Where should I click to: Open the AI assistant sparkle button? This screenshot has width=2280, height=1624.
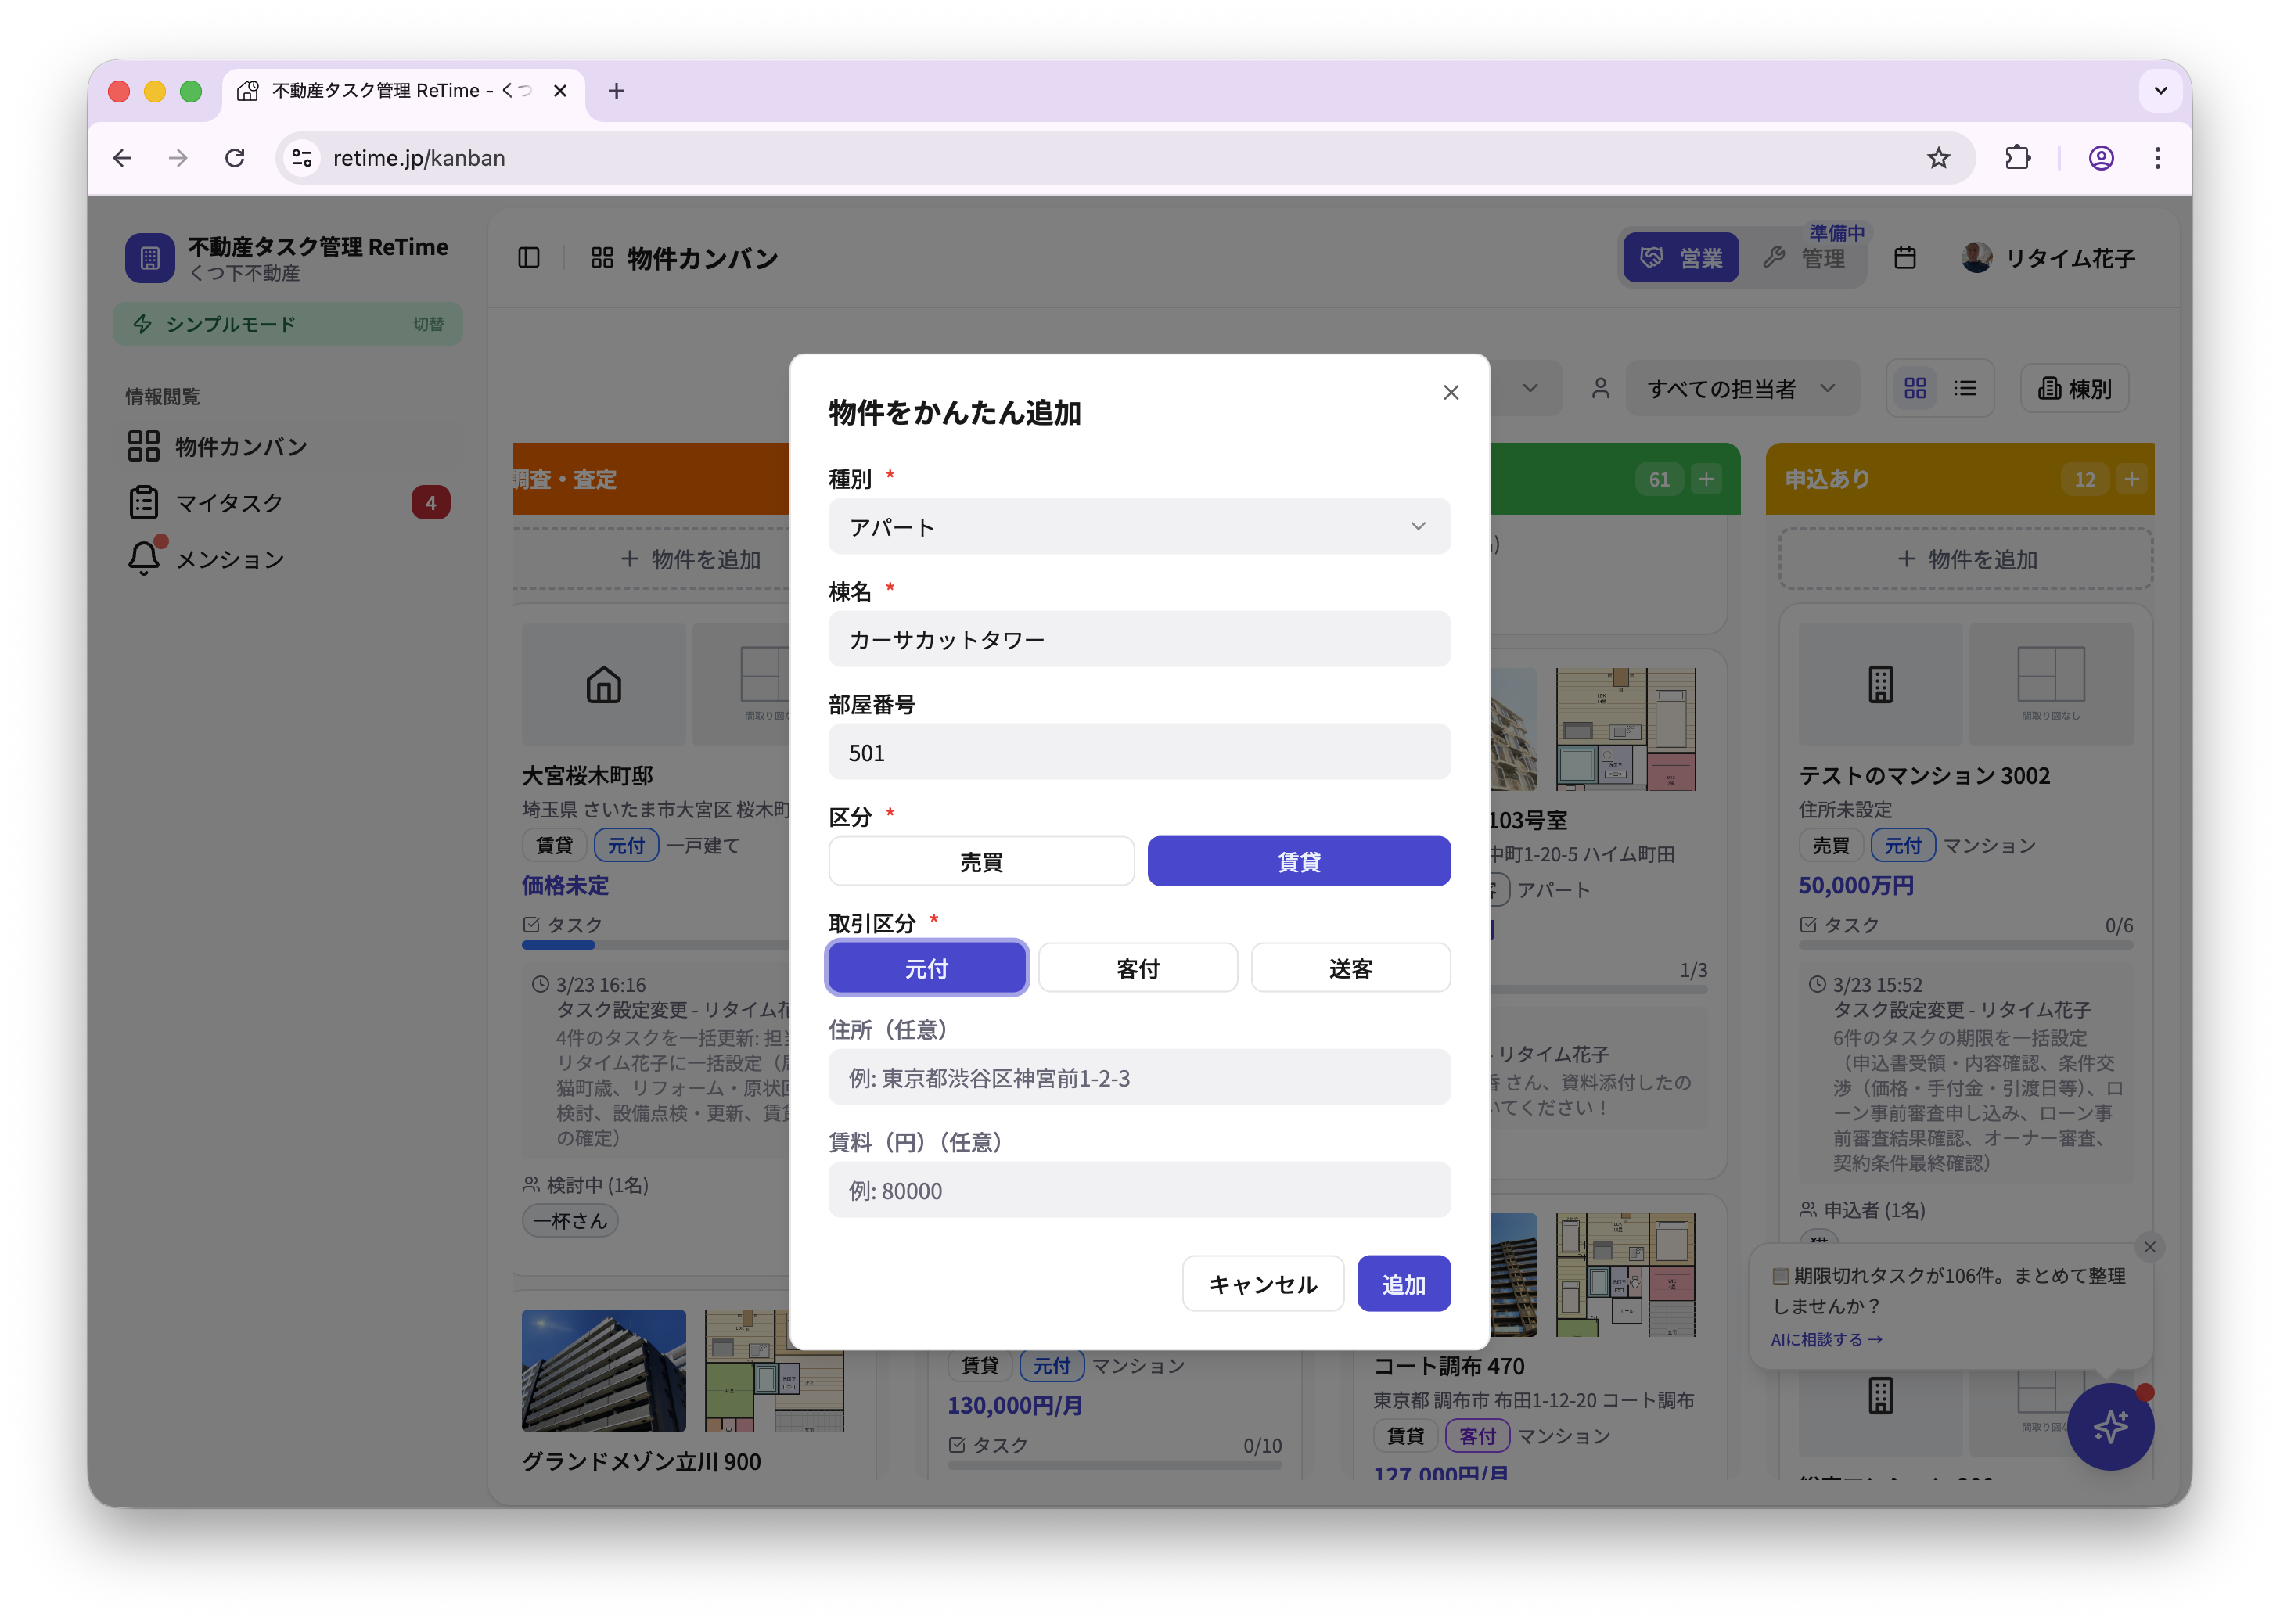2110,1427
